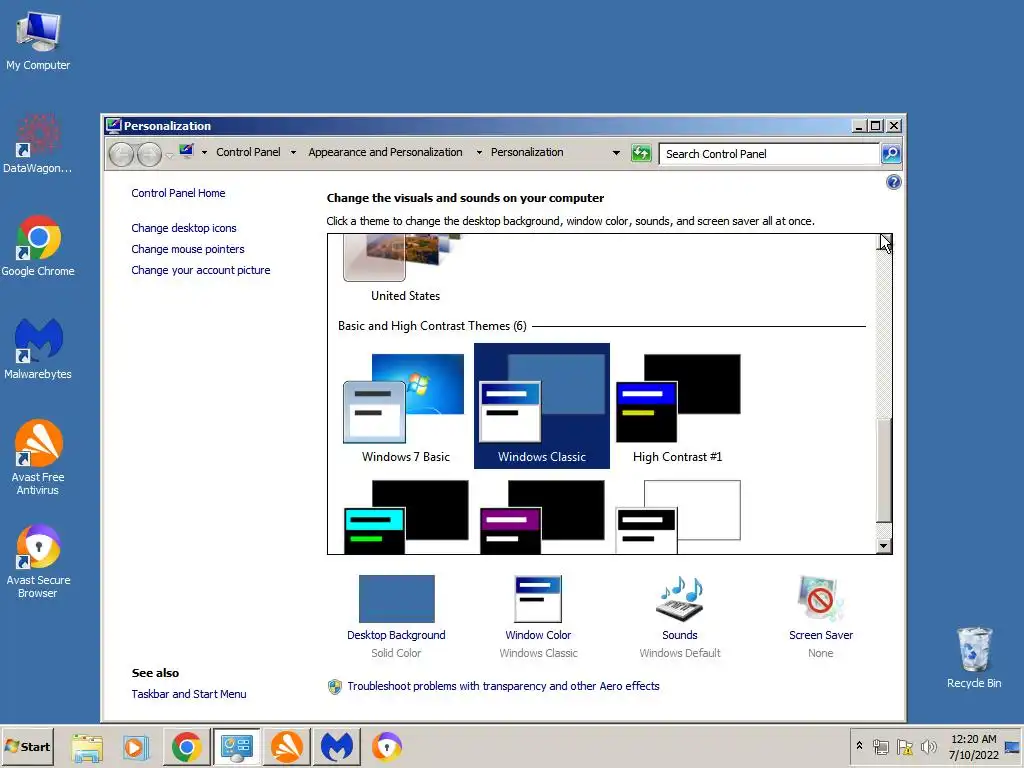1024x768 pixels.
Task: Click the Personalization window title icon
Action: pyautogui.click(x=114, y=125)
